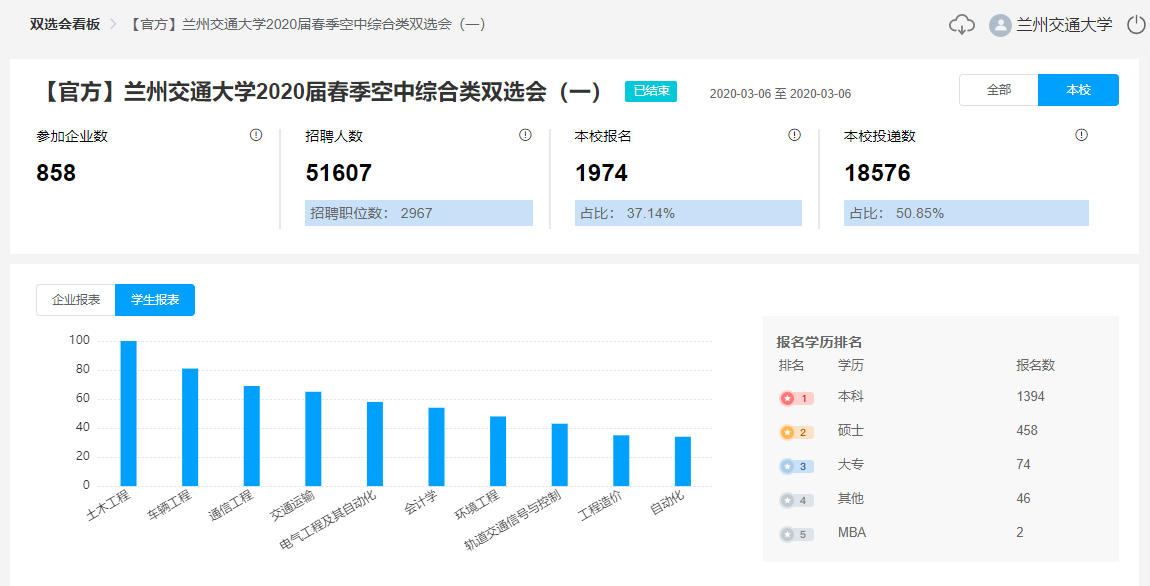Viewport: 1150px width, 586px height.
Task: Open the 企业报表 tab
Action: (x=76, y=300)
